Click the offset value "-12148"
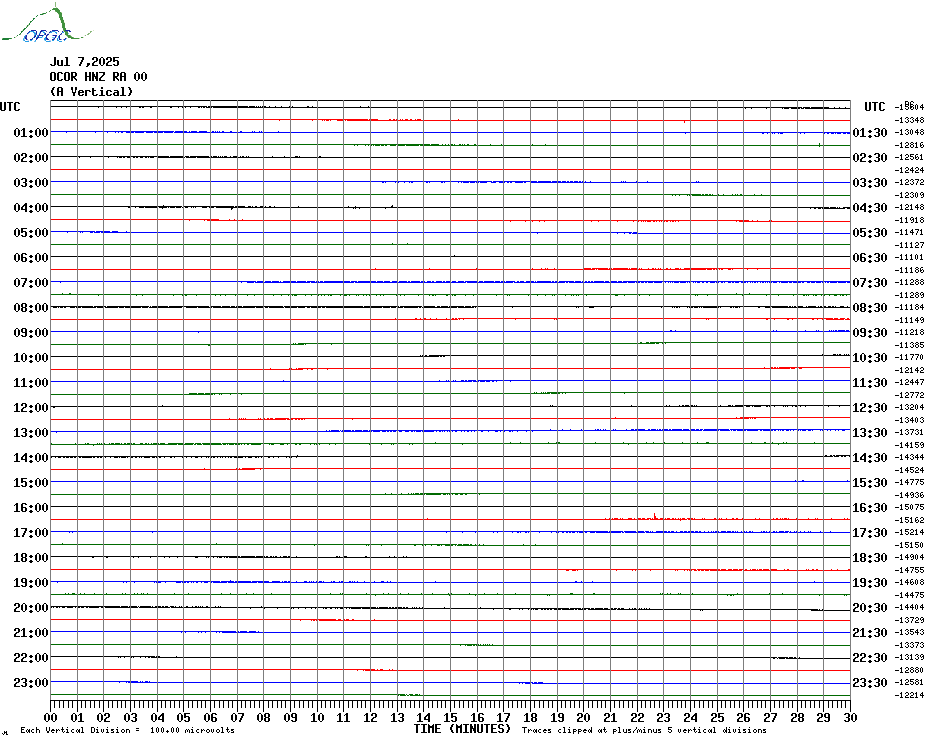The height and width of the screenshot is (744, 930). tap(909, 207)
